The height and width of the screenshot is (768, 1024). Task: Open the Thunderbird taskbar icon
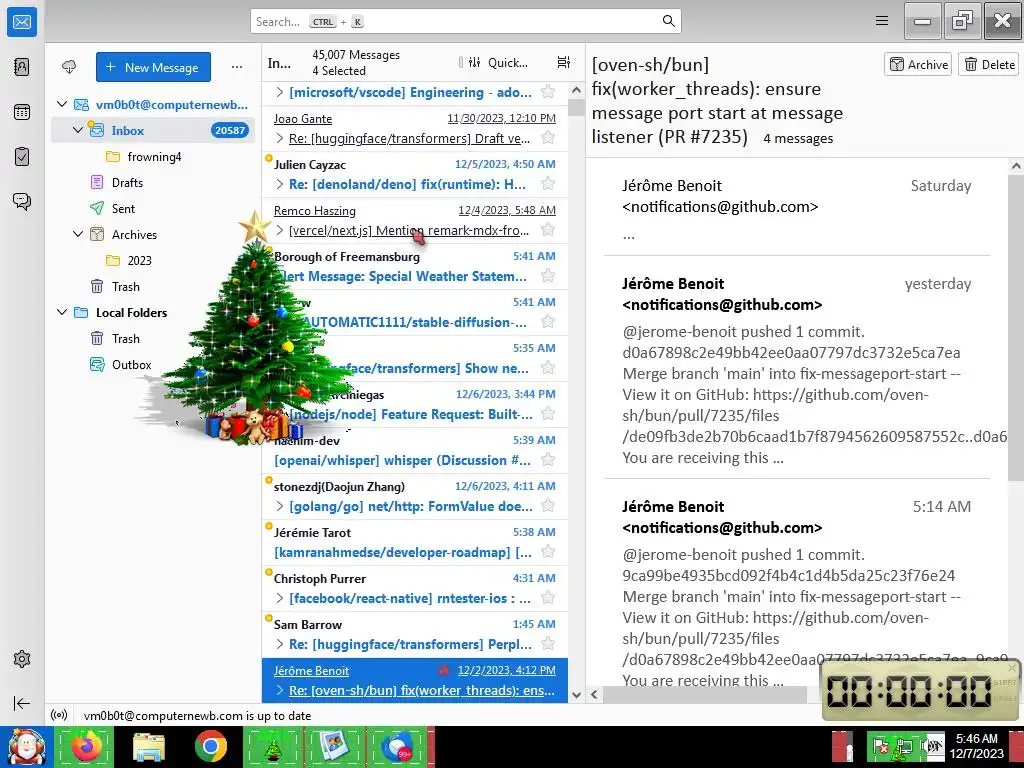click(x=397, y=746)
